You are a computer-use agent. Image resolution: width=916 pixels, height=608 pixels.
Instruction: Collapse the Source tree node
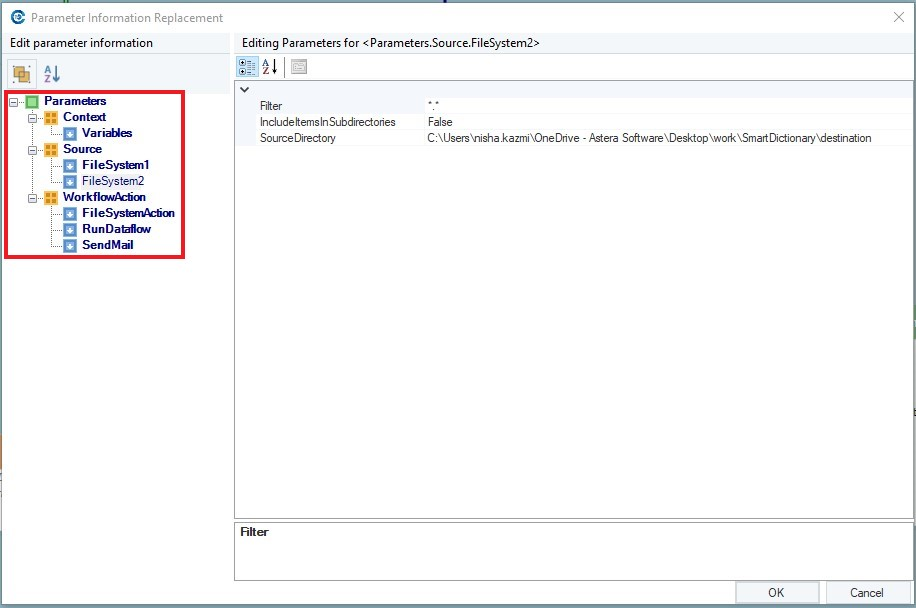(32, 149)
